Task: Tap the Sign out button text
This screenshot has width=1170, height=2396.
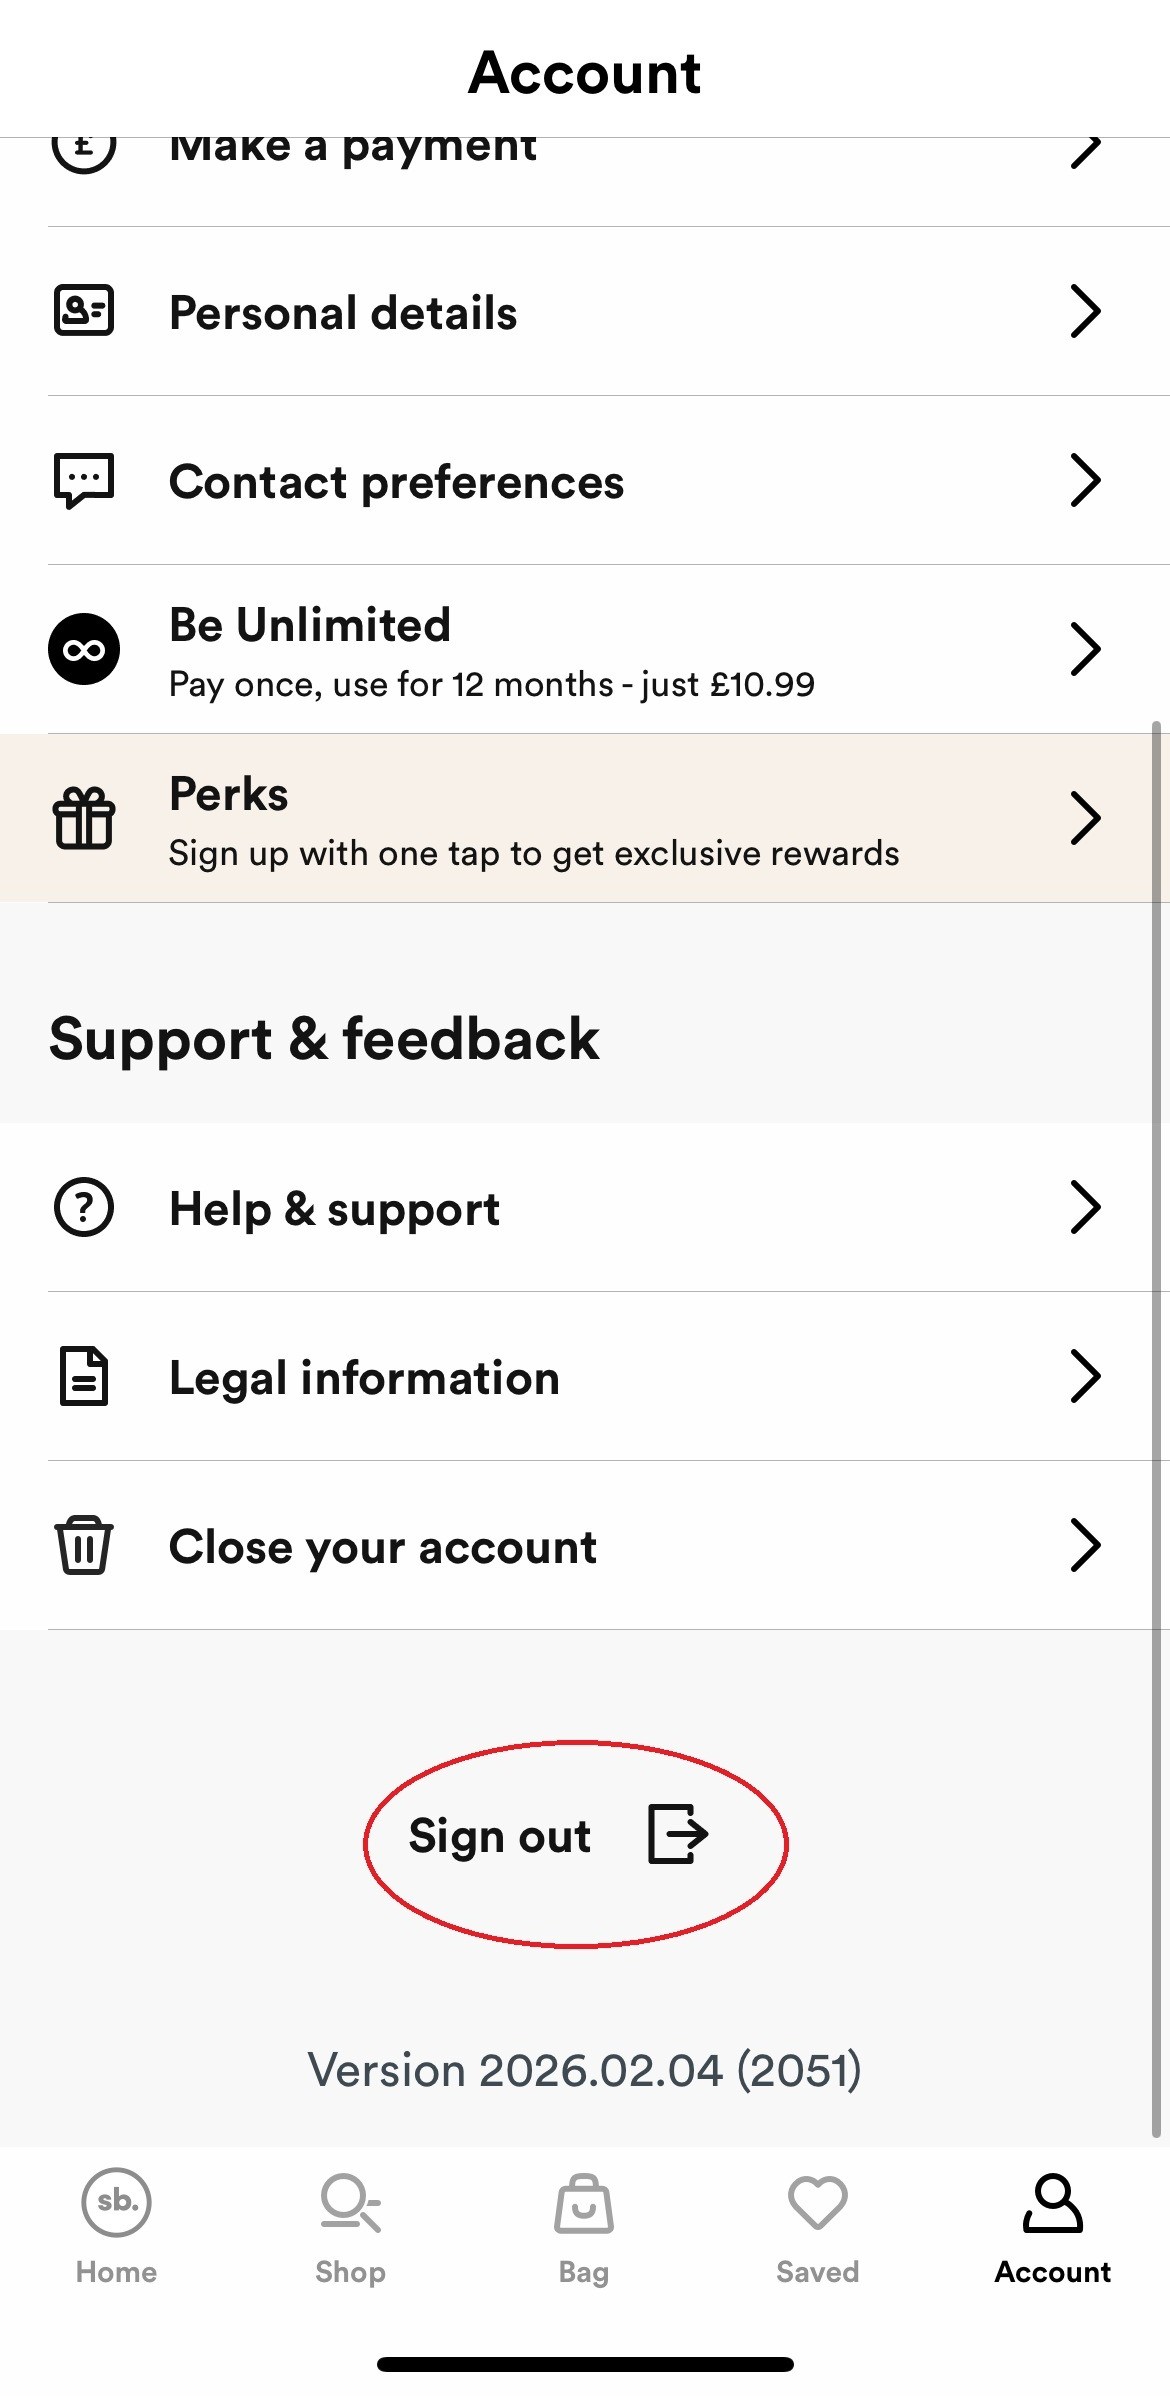Action: [499, 1836]
